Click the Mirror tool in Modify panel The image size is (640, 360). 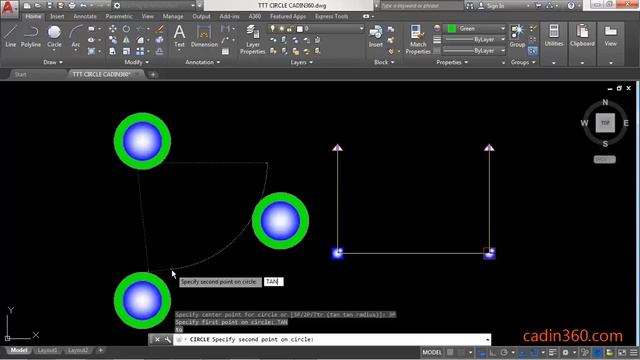click(126, 40)
